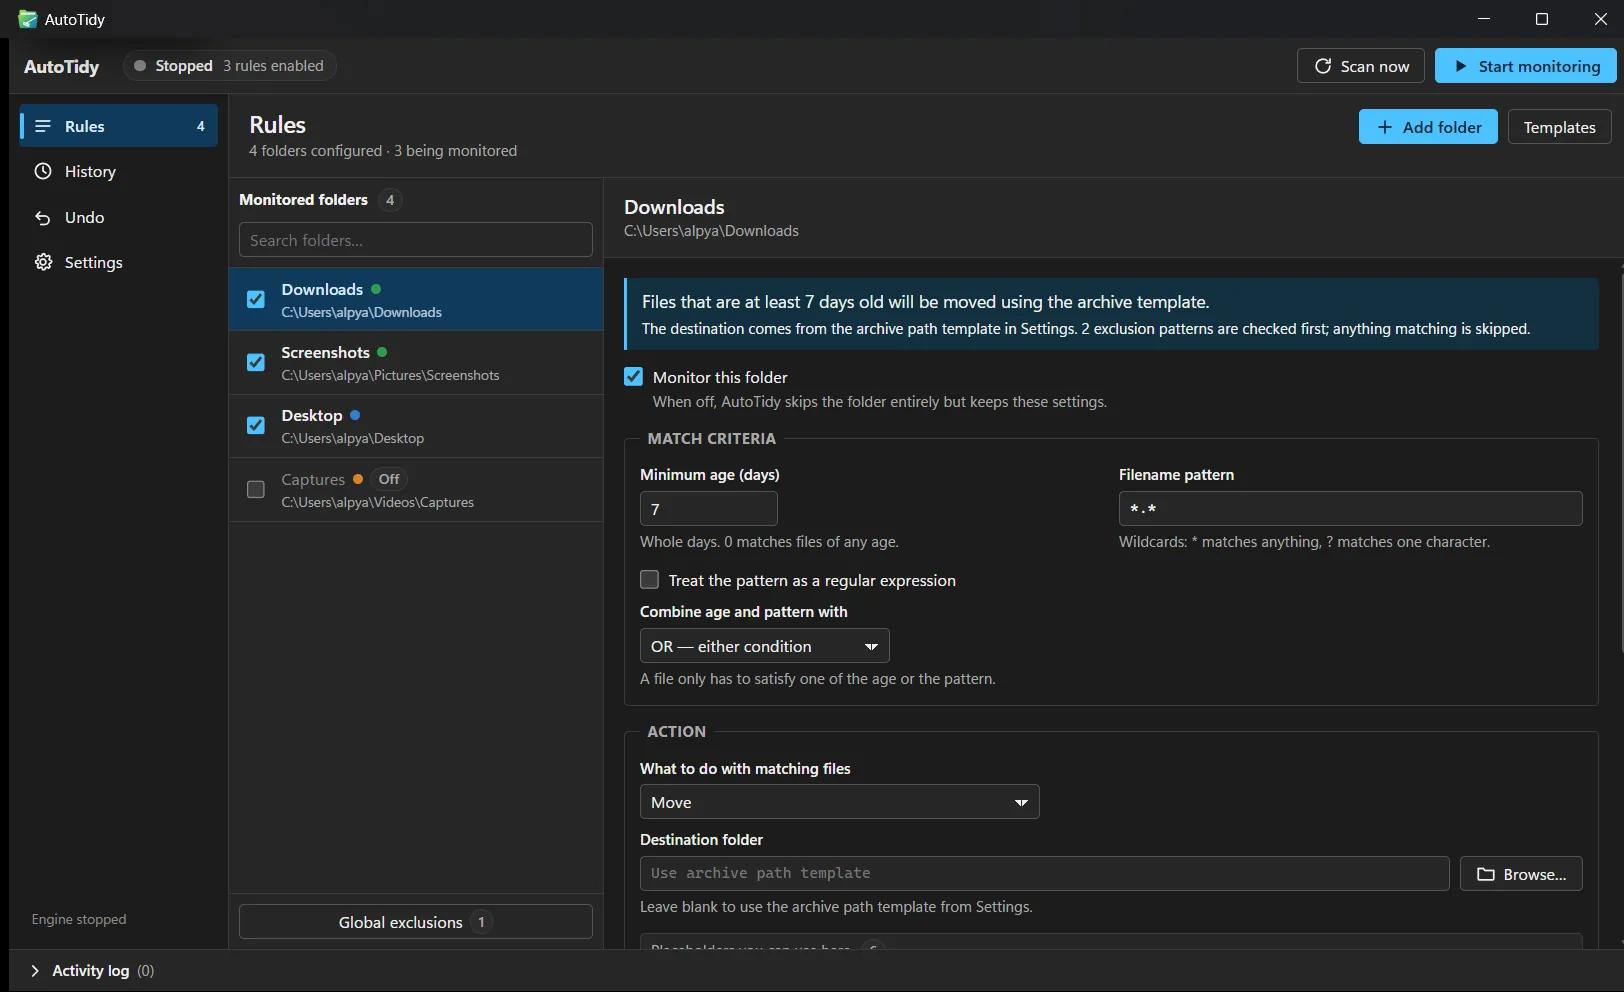Go to the Undo section
Viewport: 1624px width, 992px height.
[x=118, y=217]
